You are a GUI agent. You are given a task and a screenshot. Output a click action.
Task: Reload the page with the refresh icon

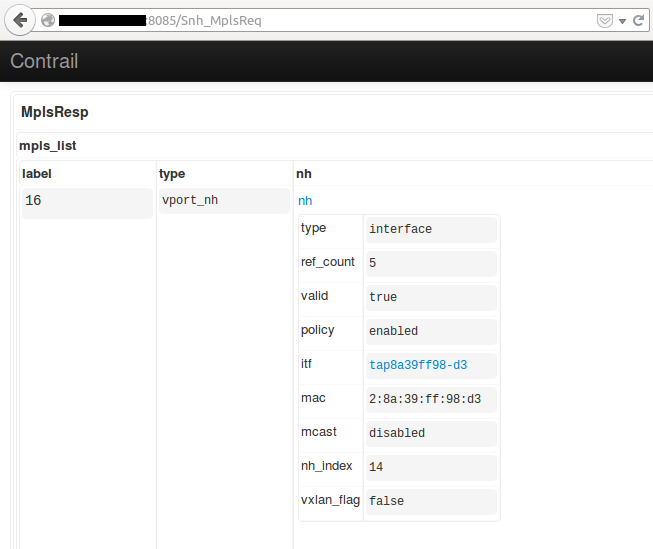coord(638,20)
